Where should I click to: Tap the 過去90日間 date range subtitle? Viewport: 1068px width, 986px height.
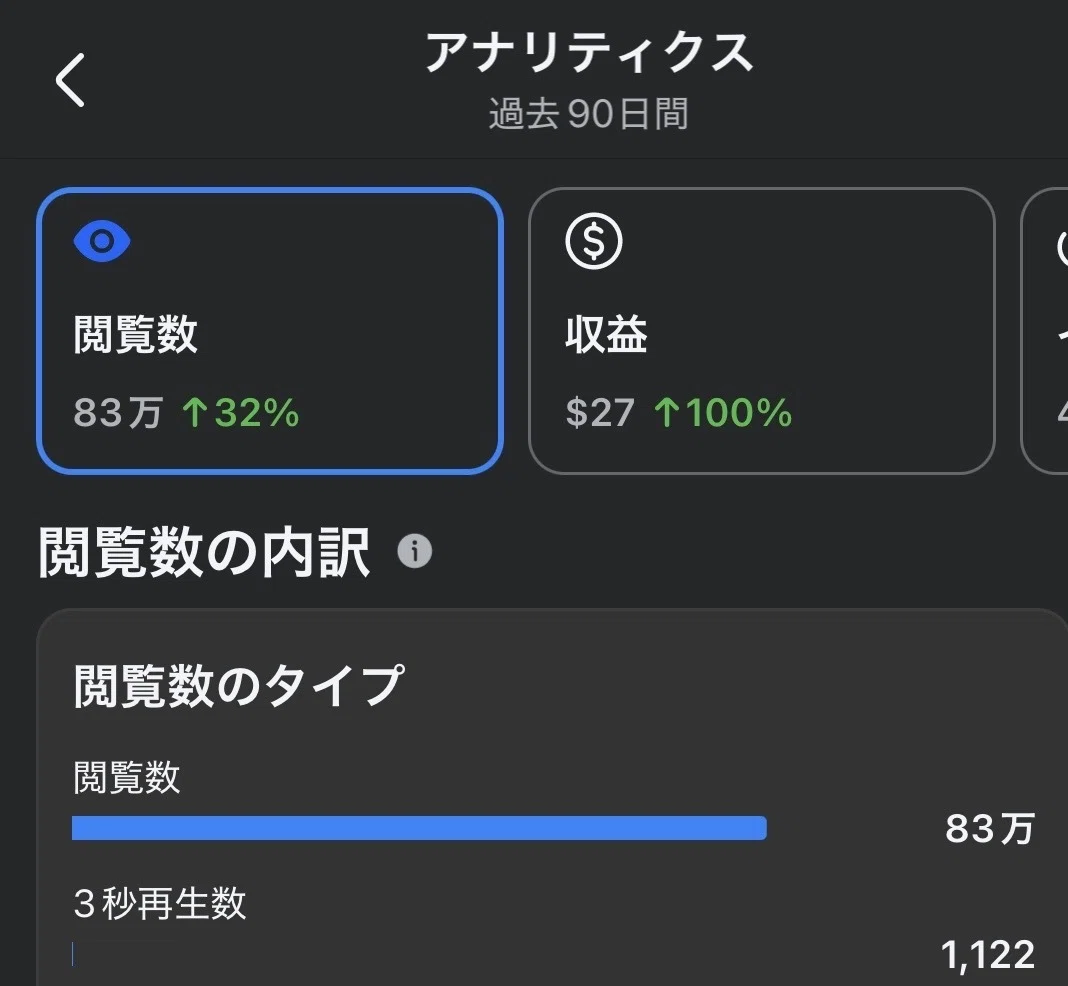point(588,114)
